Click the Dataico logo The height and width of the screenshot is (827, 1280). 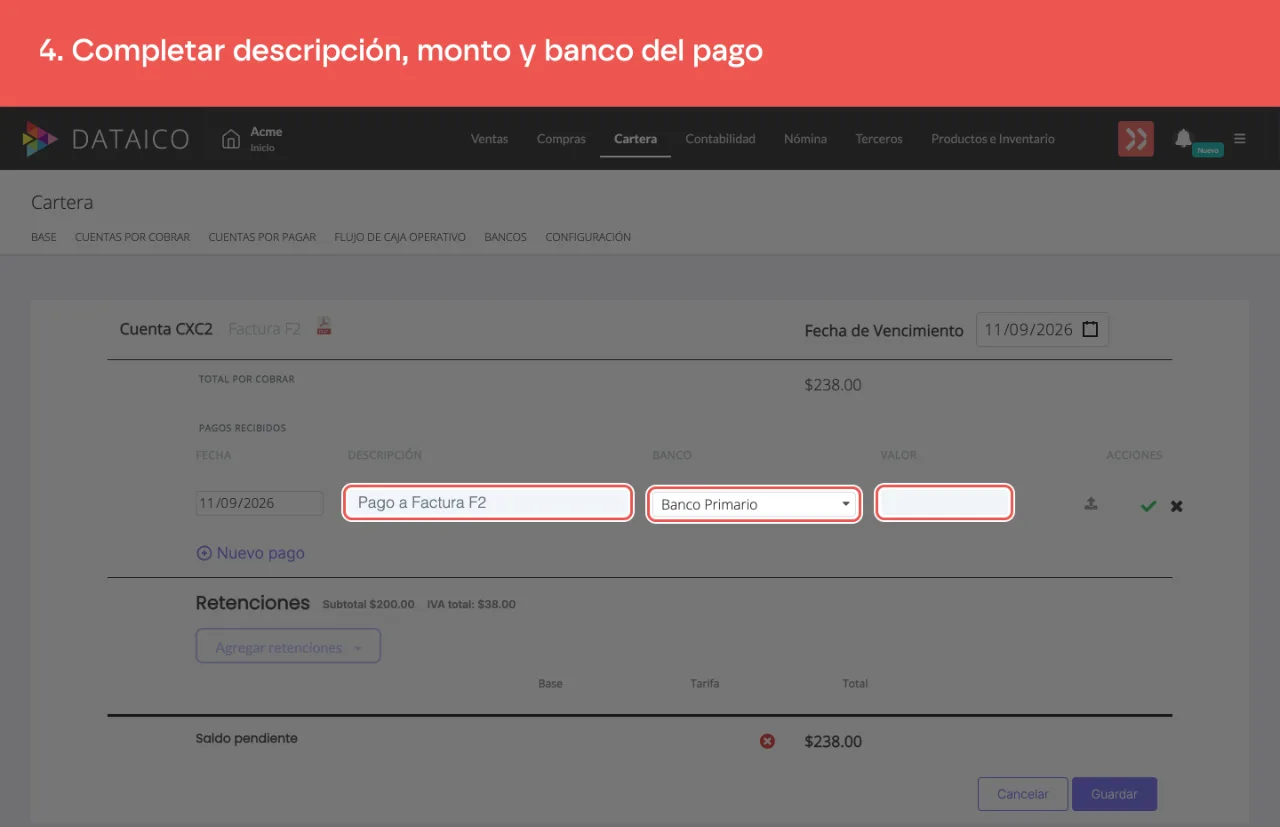point(106,139)
